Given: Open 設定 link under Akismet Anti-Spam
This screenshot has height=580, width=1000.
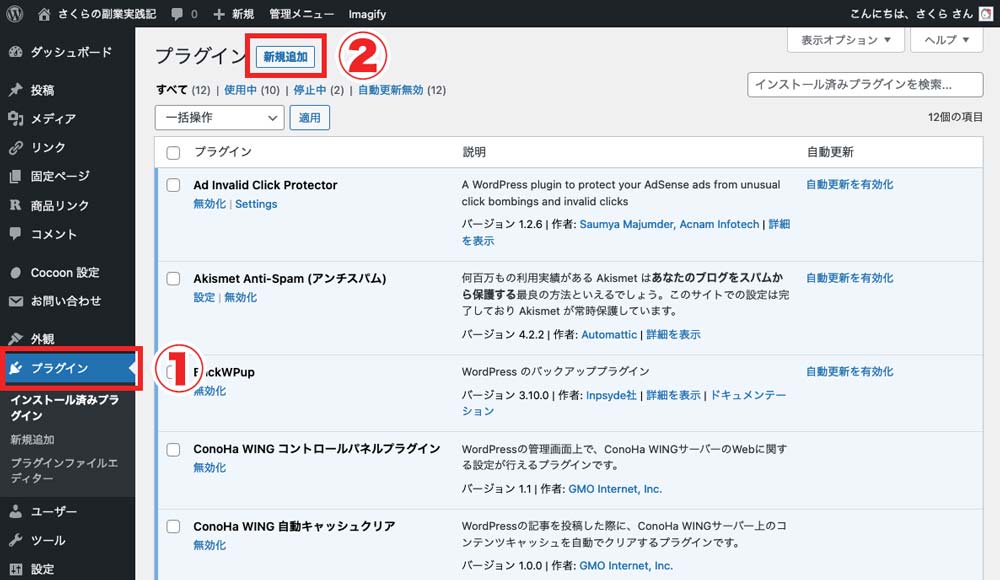Looking at the screenshot, I should click(x=204, y=297).
